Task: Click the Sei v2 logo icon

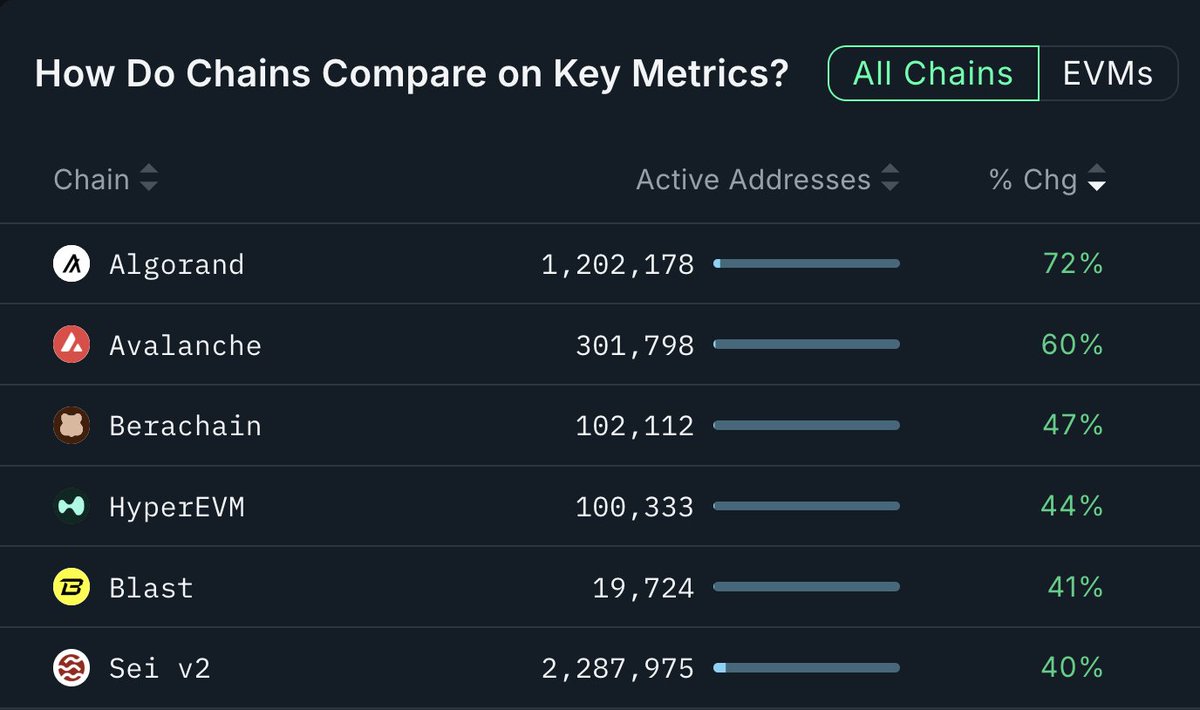Action: 71,668
